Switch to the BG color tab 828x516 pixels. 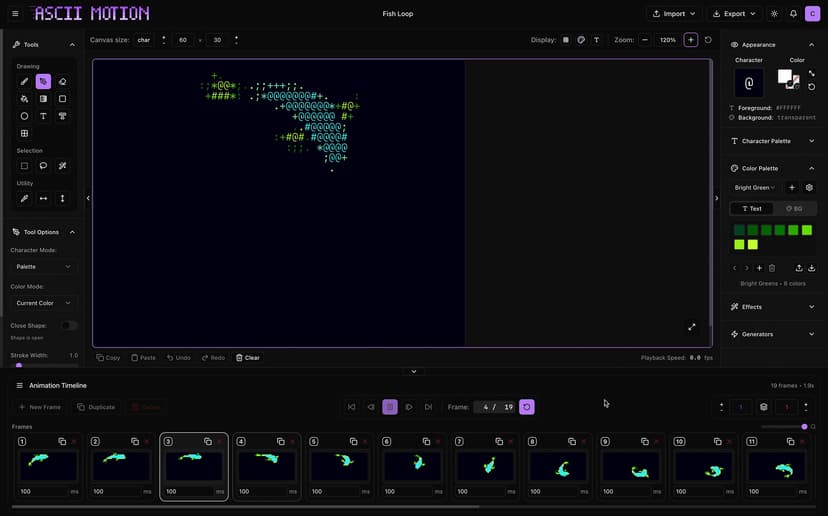click(x=794, y=209)
